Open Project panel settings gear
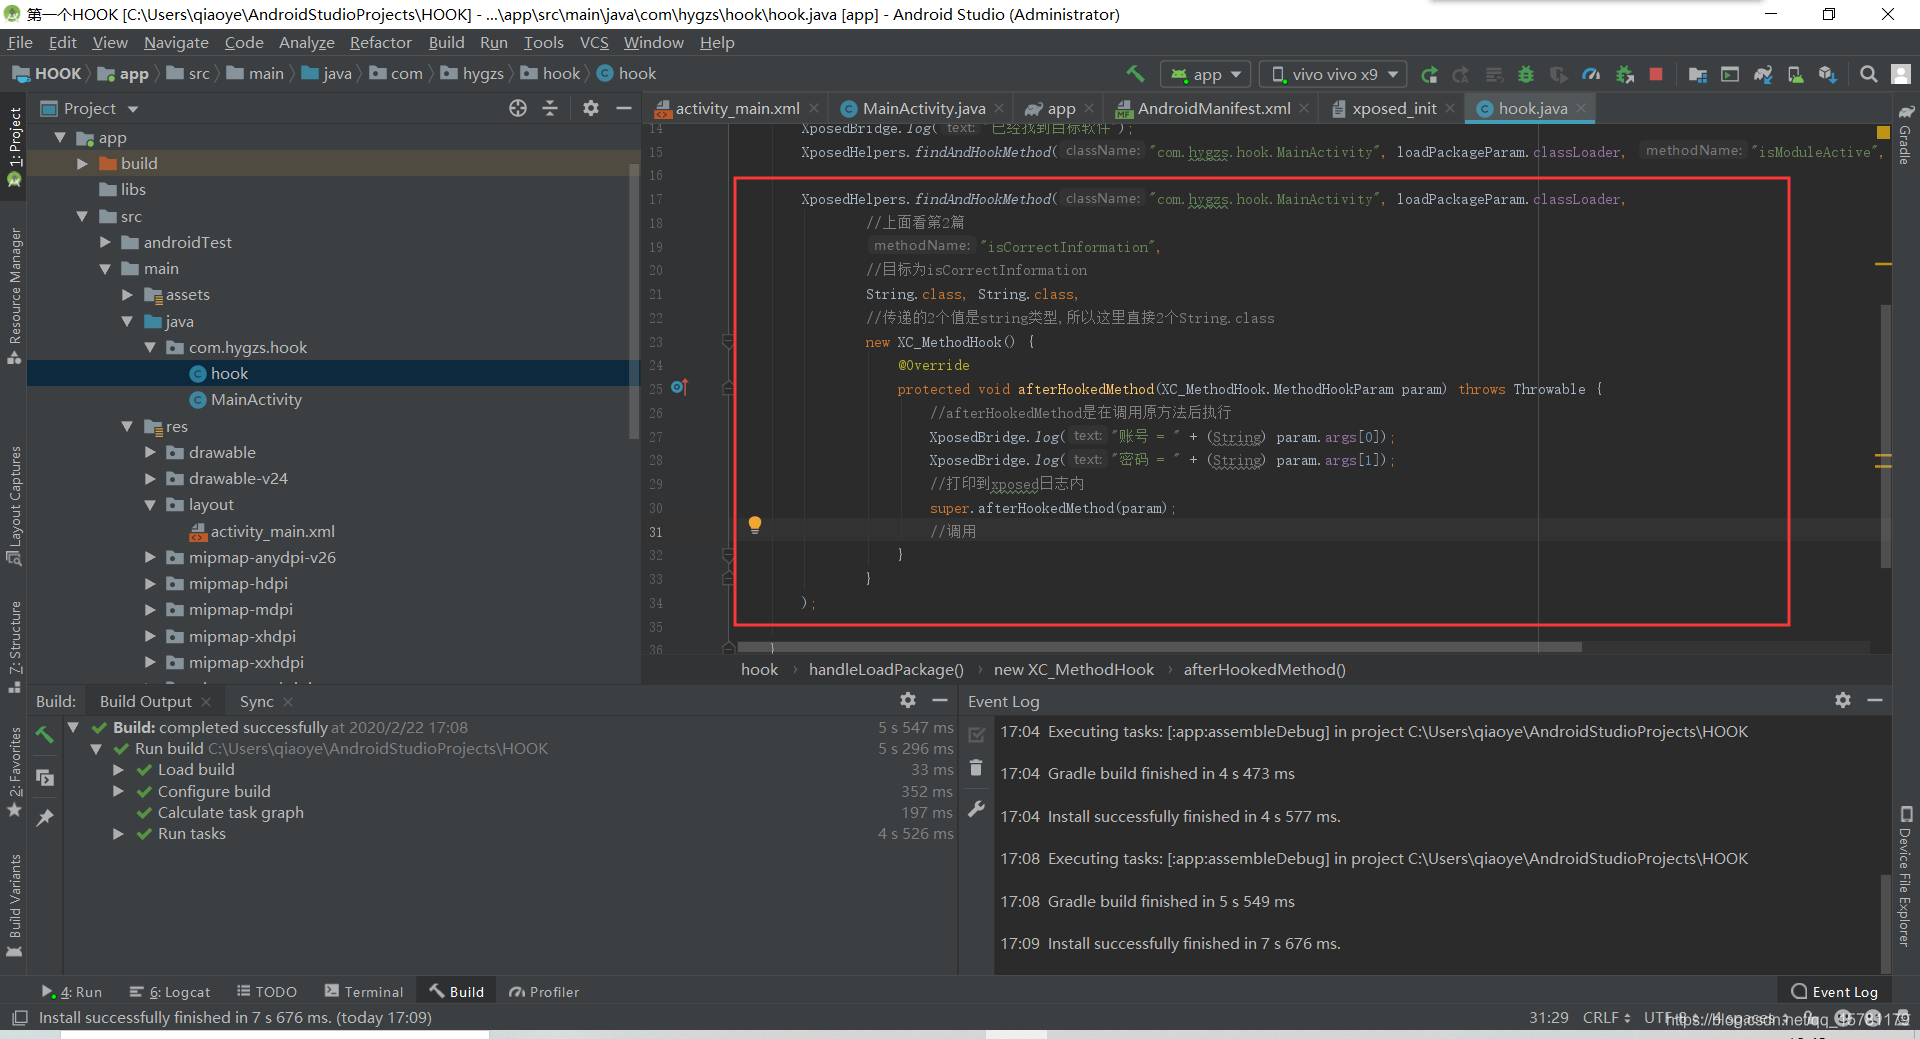The height and width of the screenshot is (1039, 1920). click(x=591, y=108)
